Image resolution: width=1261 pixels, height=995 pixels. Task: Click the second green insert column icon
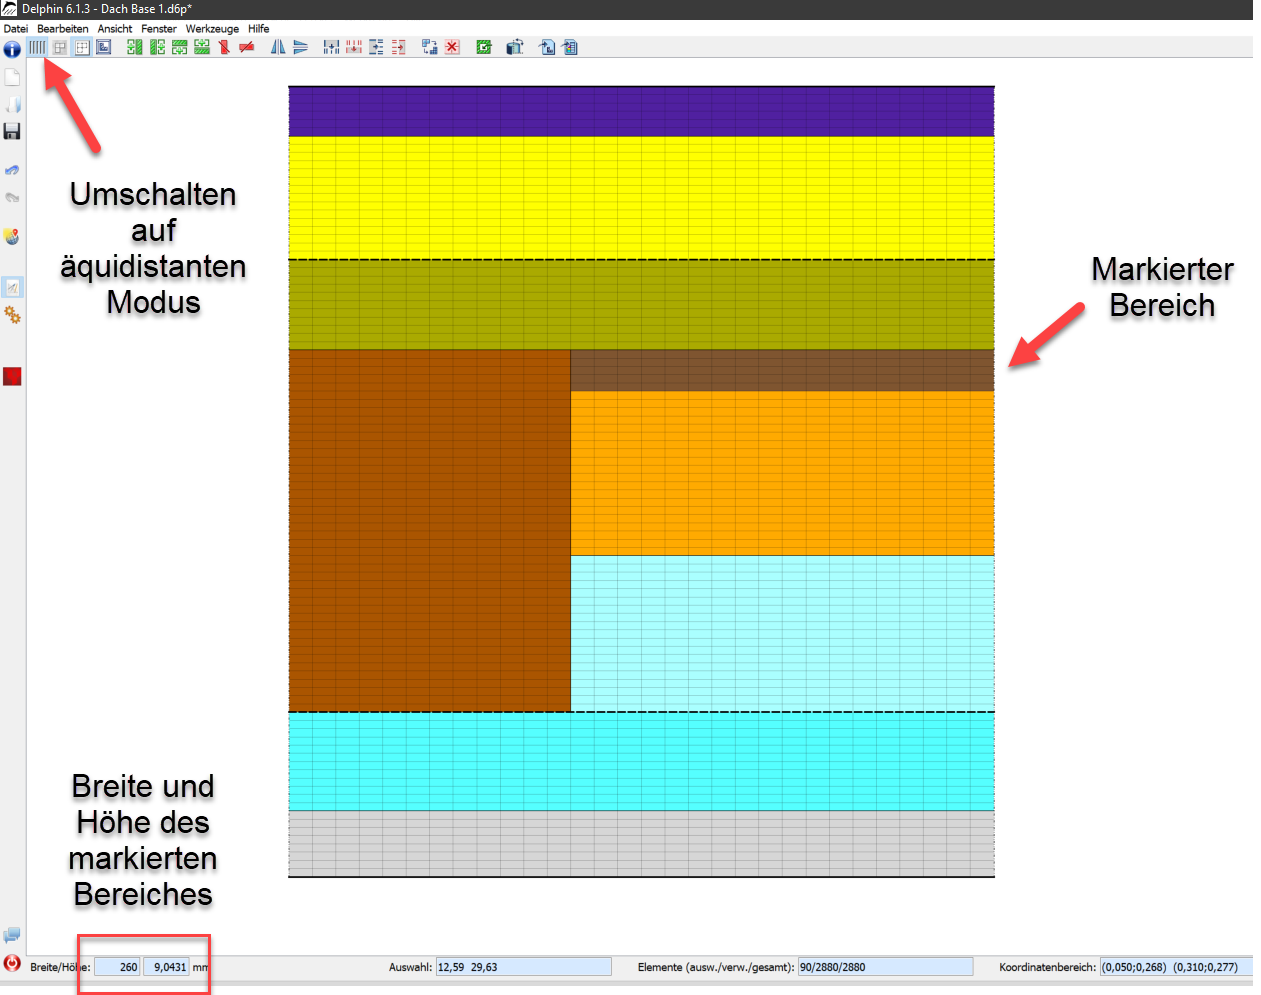click(157, 47)
